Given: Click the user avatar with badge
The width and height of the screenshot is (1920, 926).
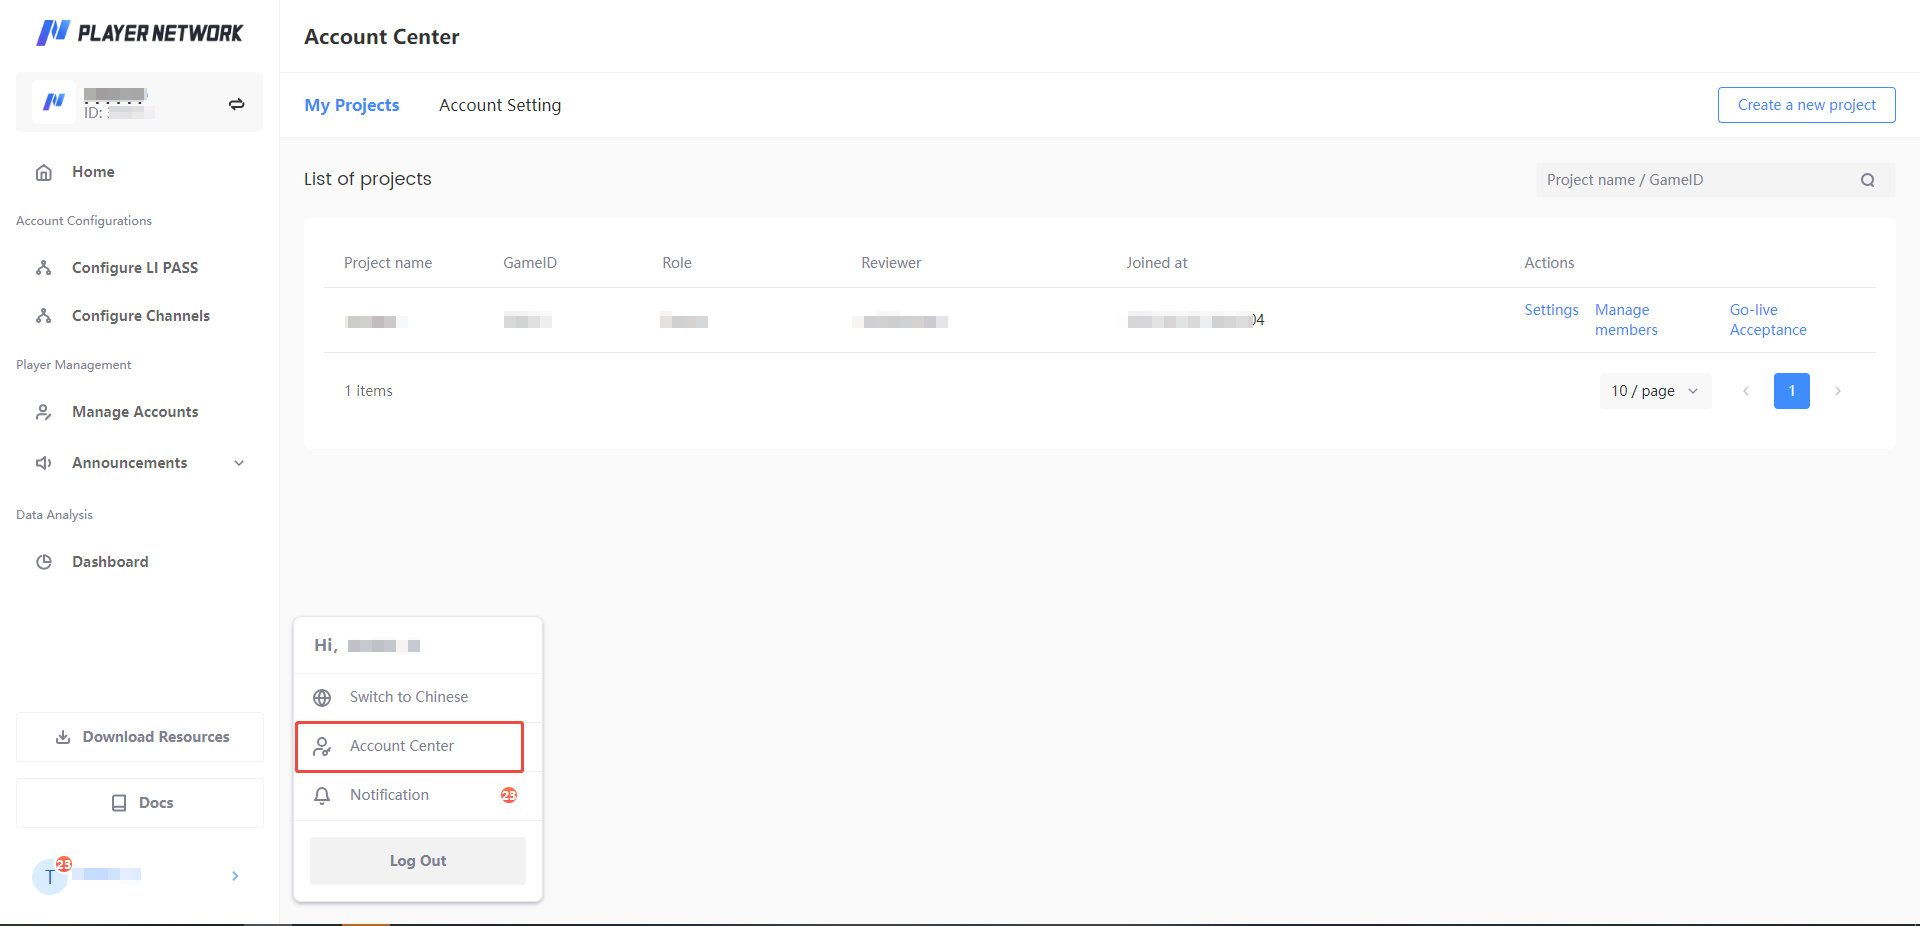Looking at the screenshot, I should [x=50, y=876].
